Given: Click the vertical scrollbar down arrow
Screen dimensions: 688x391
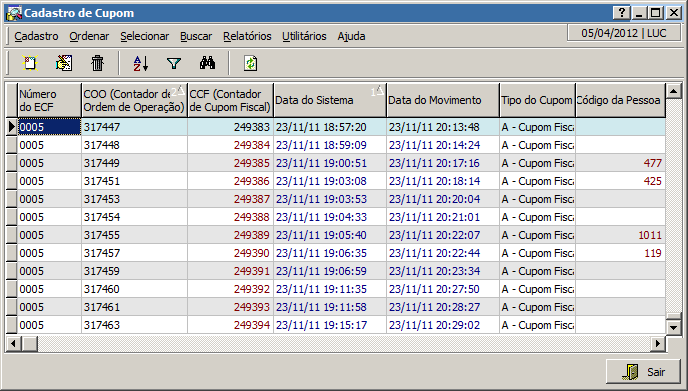Looking at the screenshot, I should (673, 327).
